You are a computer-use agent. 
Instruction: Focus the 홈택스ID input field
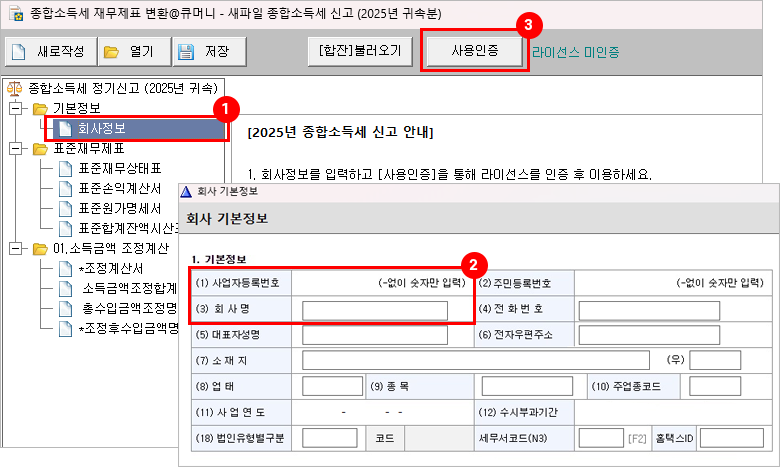[732, 438]
